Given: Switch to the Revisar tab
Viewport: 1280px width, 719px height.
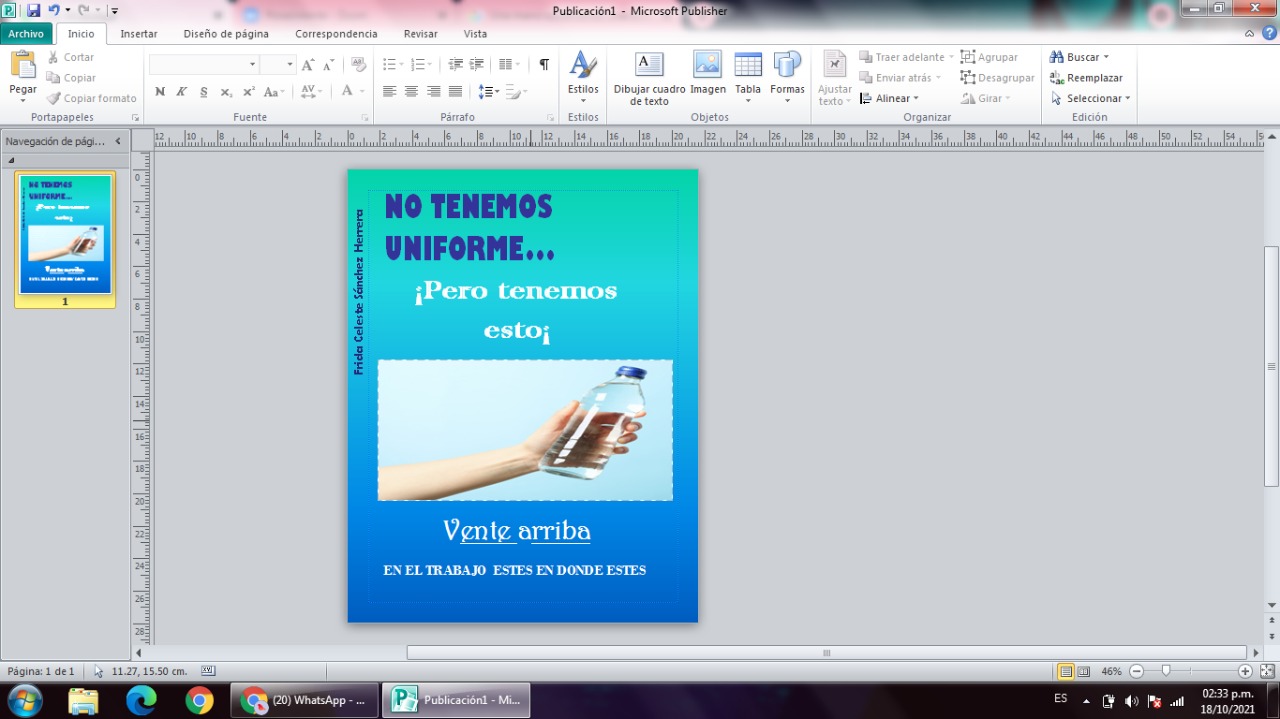Looking at the screenshot, I should click(421, 33).
